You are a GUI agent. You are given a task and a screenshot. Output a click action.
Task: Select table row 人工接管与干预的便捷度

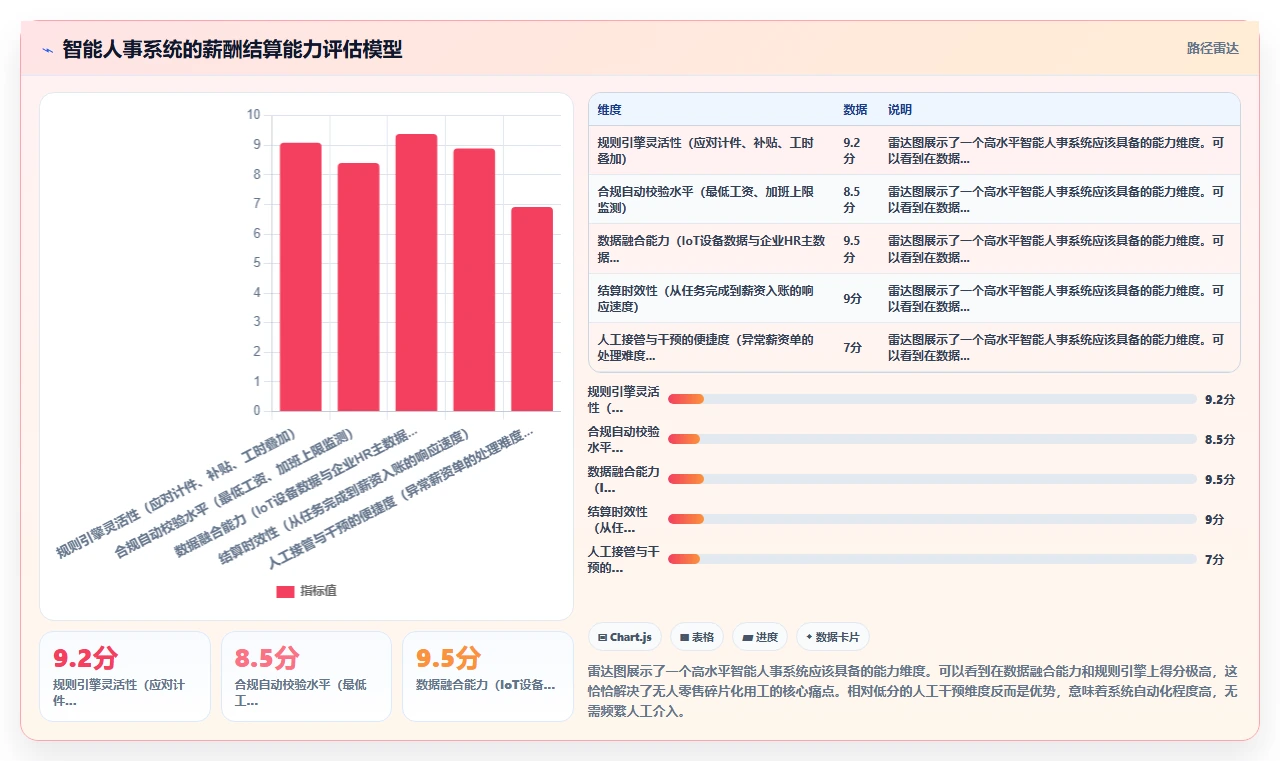914,347
